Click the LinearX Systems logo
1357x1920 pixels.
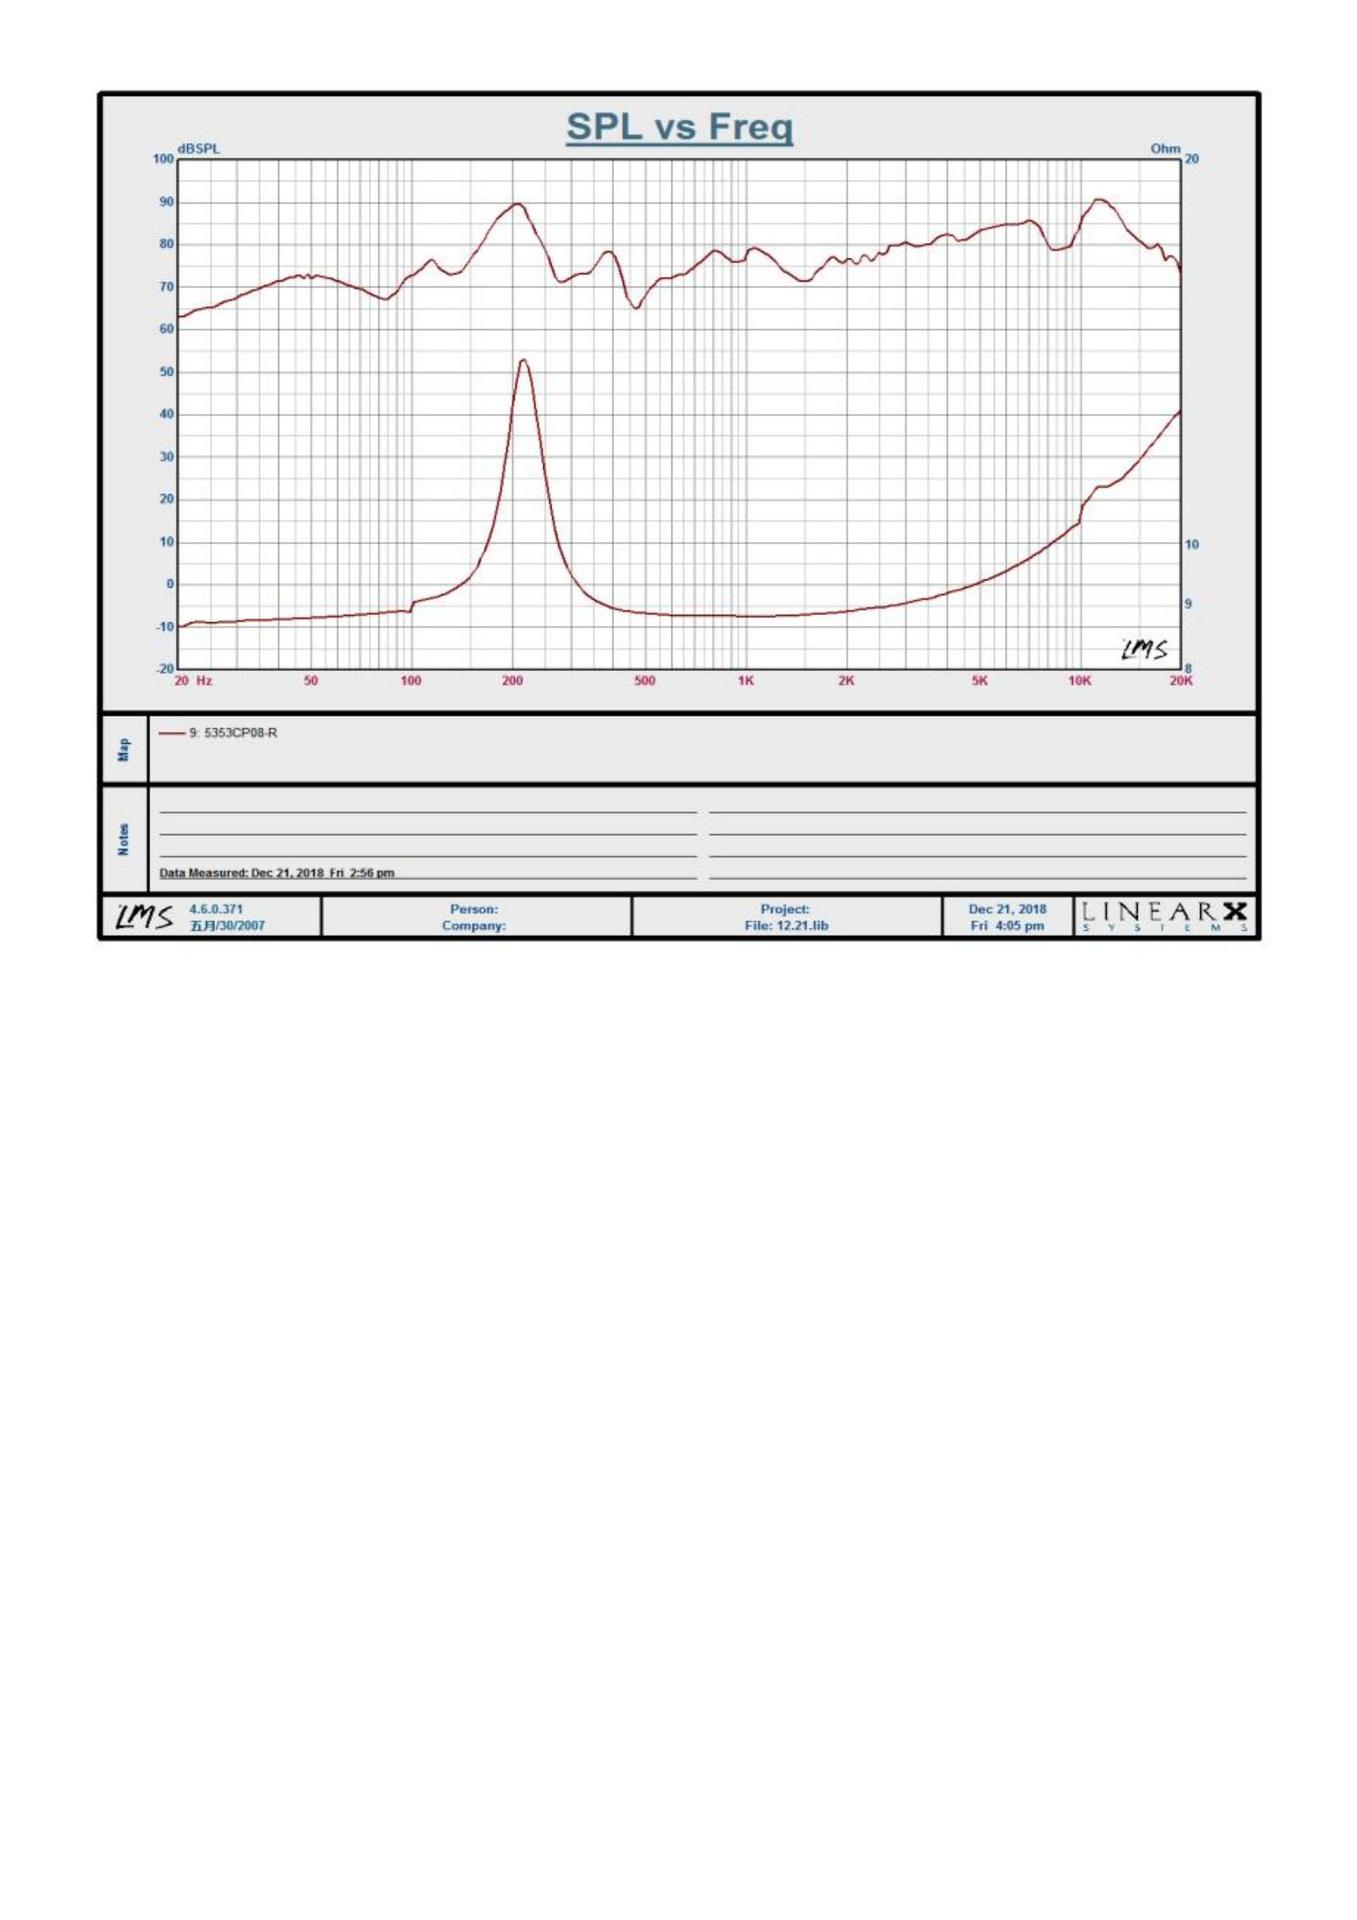1164,916
